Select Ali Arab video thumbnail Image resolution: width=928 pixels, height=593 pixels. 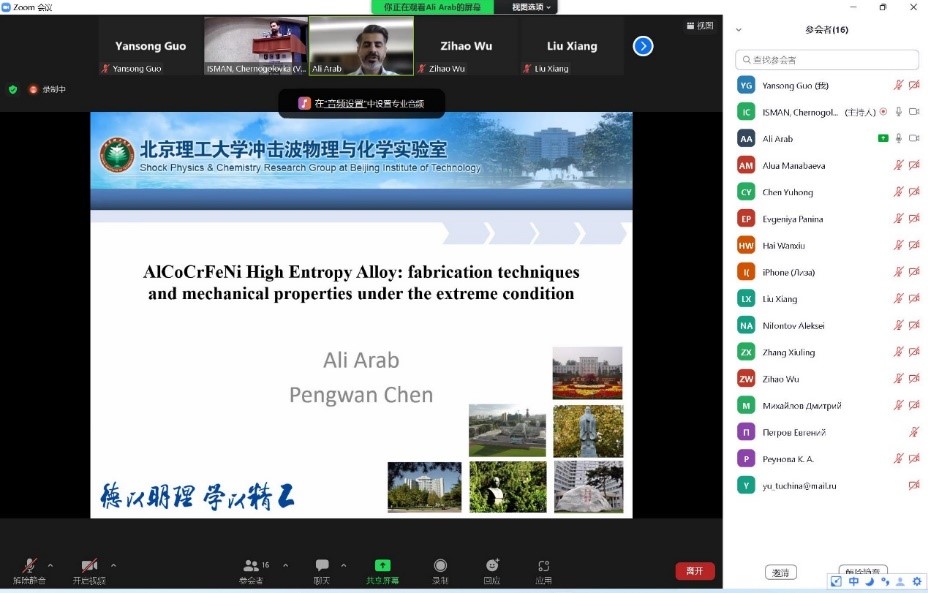pos(361,45)
